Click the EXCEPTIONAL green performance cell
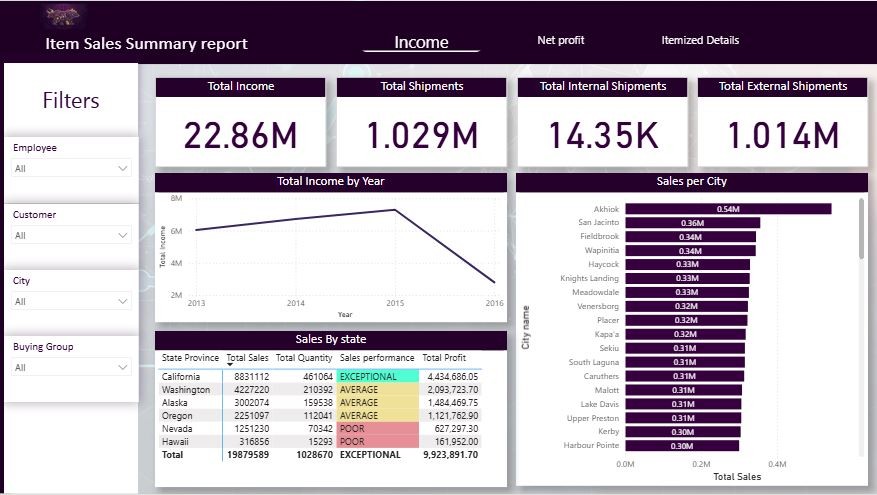Image resolution: width=877 pixels, height=495 pixels. (x=378, y=376)
